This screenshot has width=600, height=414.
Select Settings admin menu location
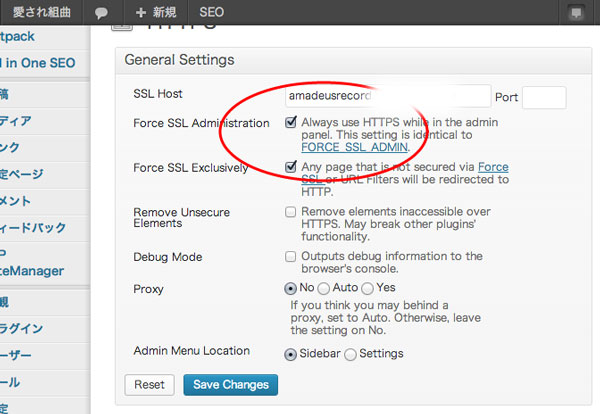[x=350, y=354]
